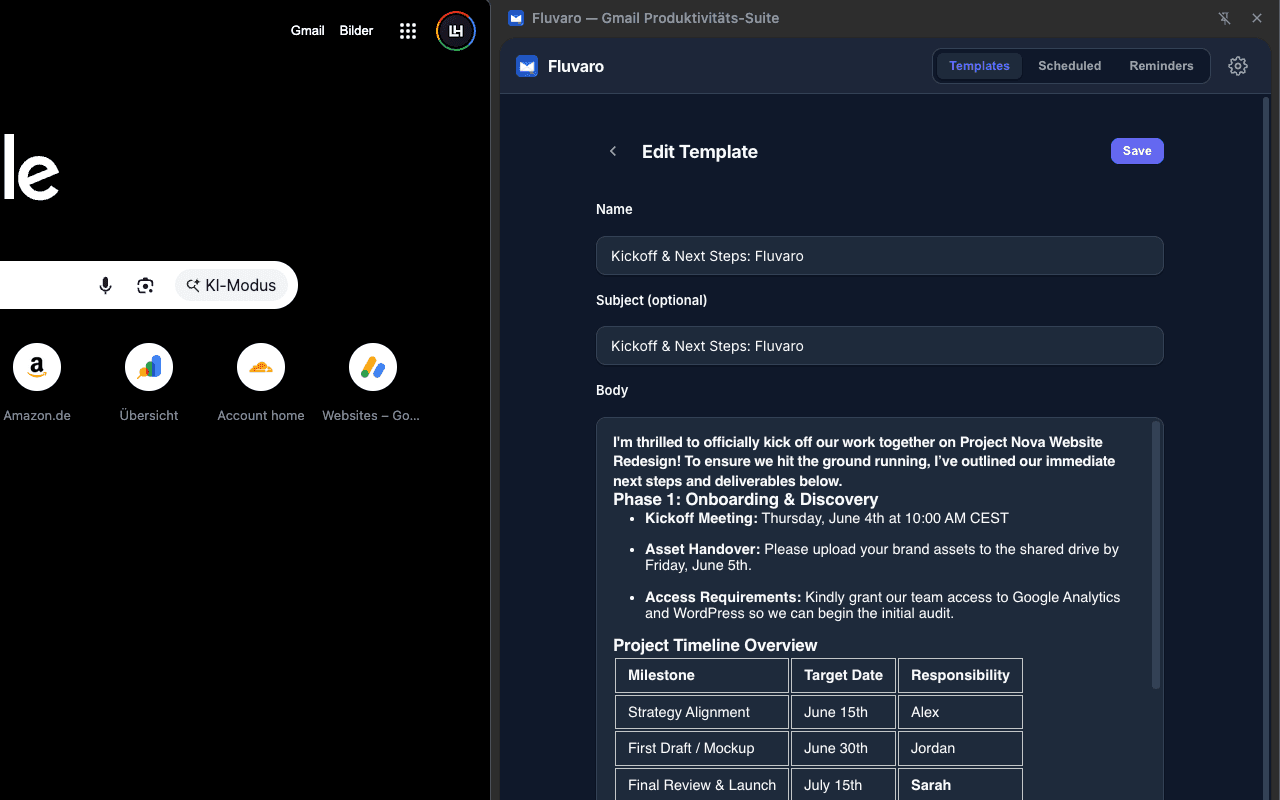Open the Gmail link

pyautogui.click(x=307, y=31)
